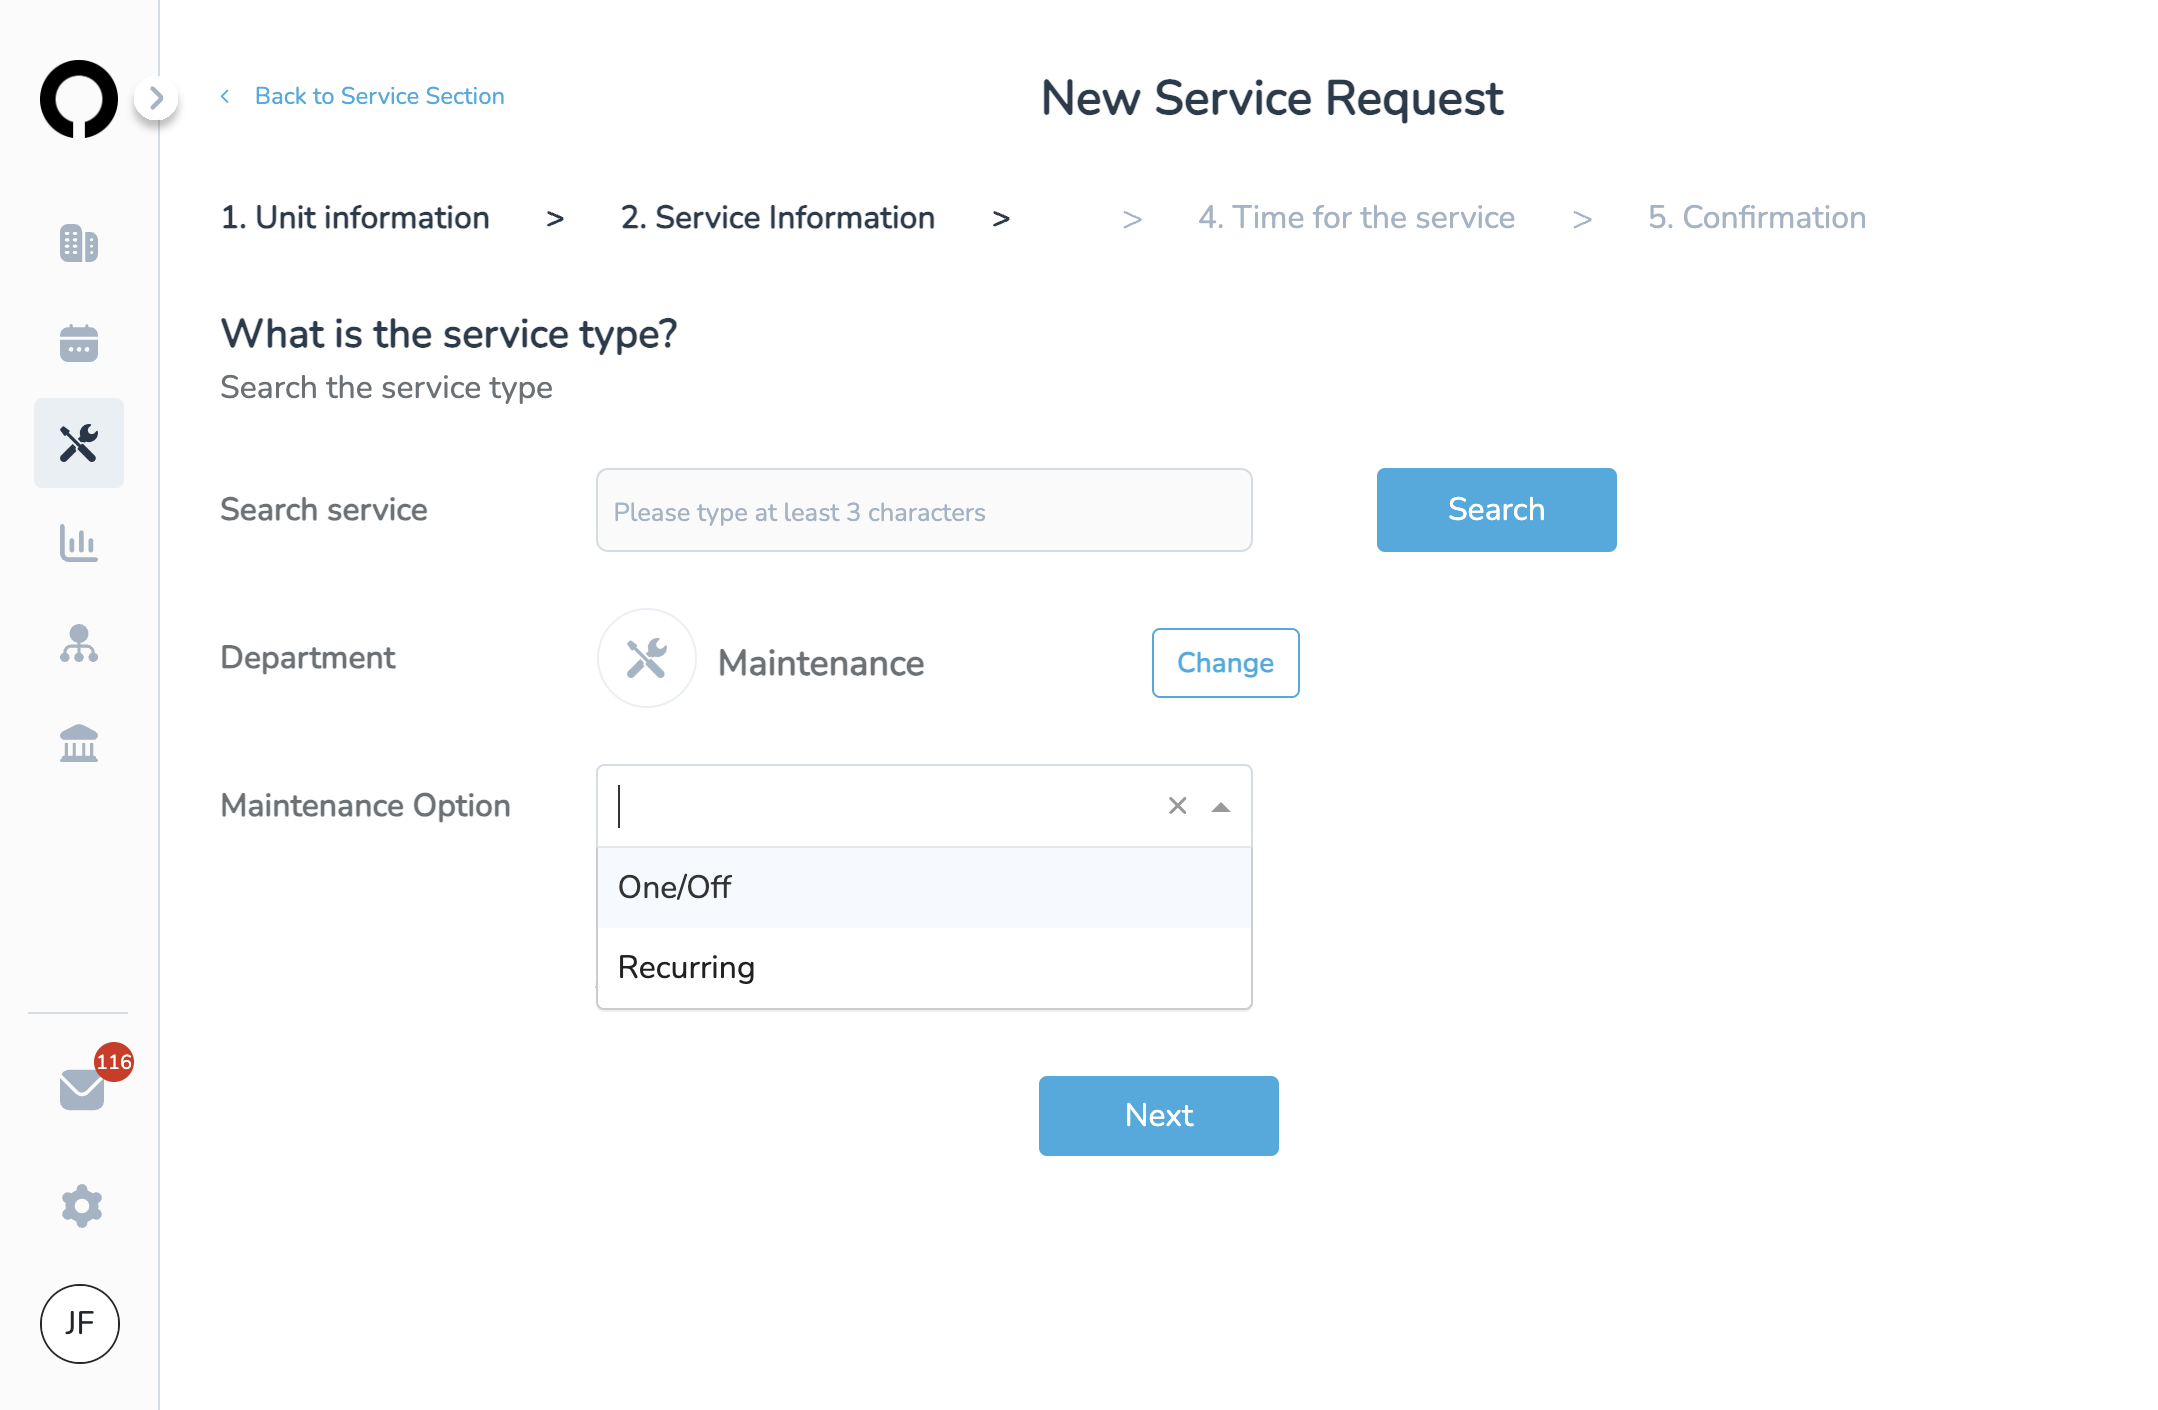This screenshot has height=1410, width=2158.
Task: Go to step 5. Confirmation
Action: point(1757,217)
